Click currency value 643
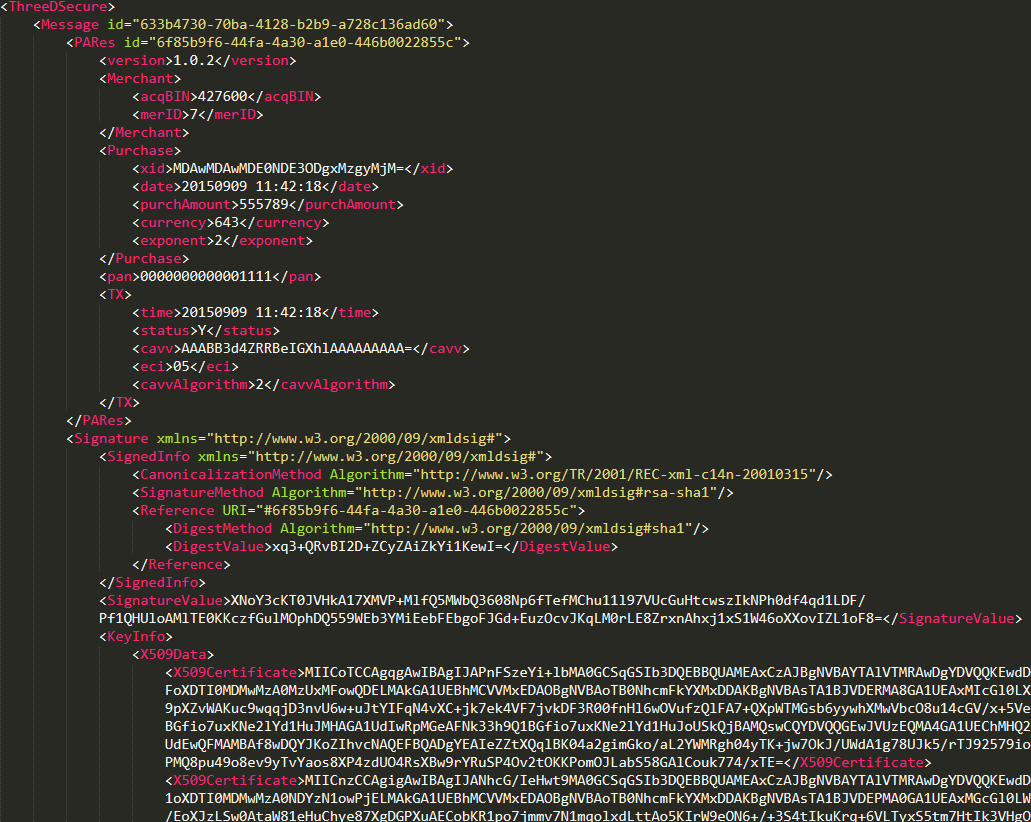1031x822 pixels. [x=227, y=222]
